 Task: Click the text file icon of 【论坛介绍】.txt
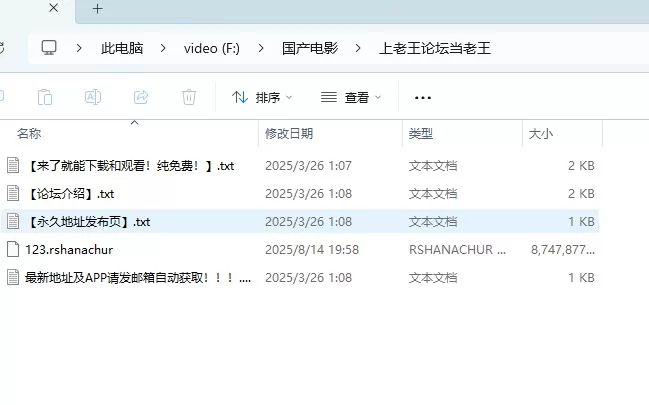coord(13,193)
